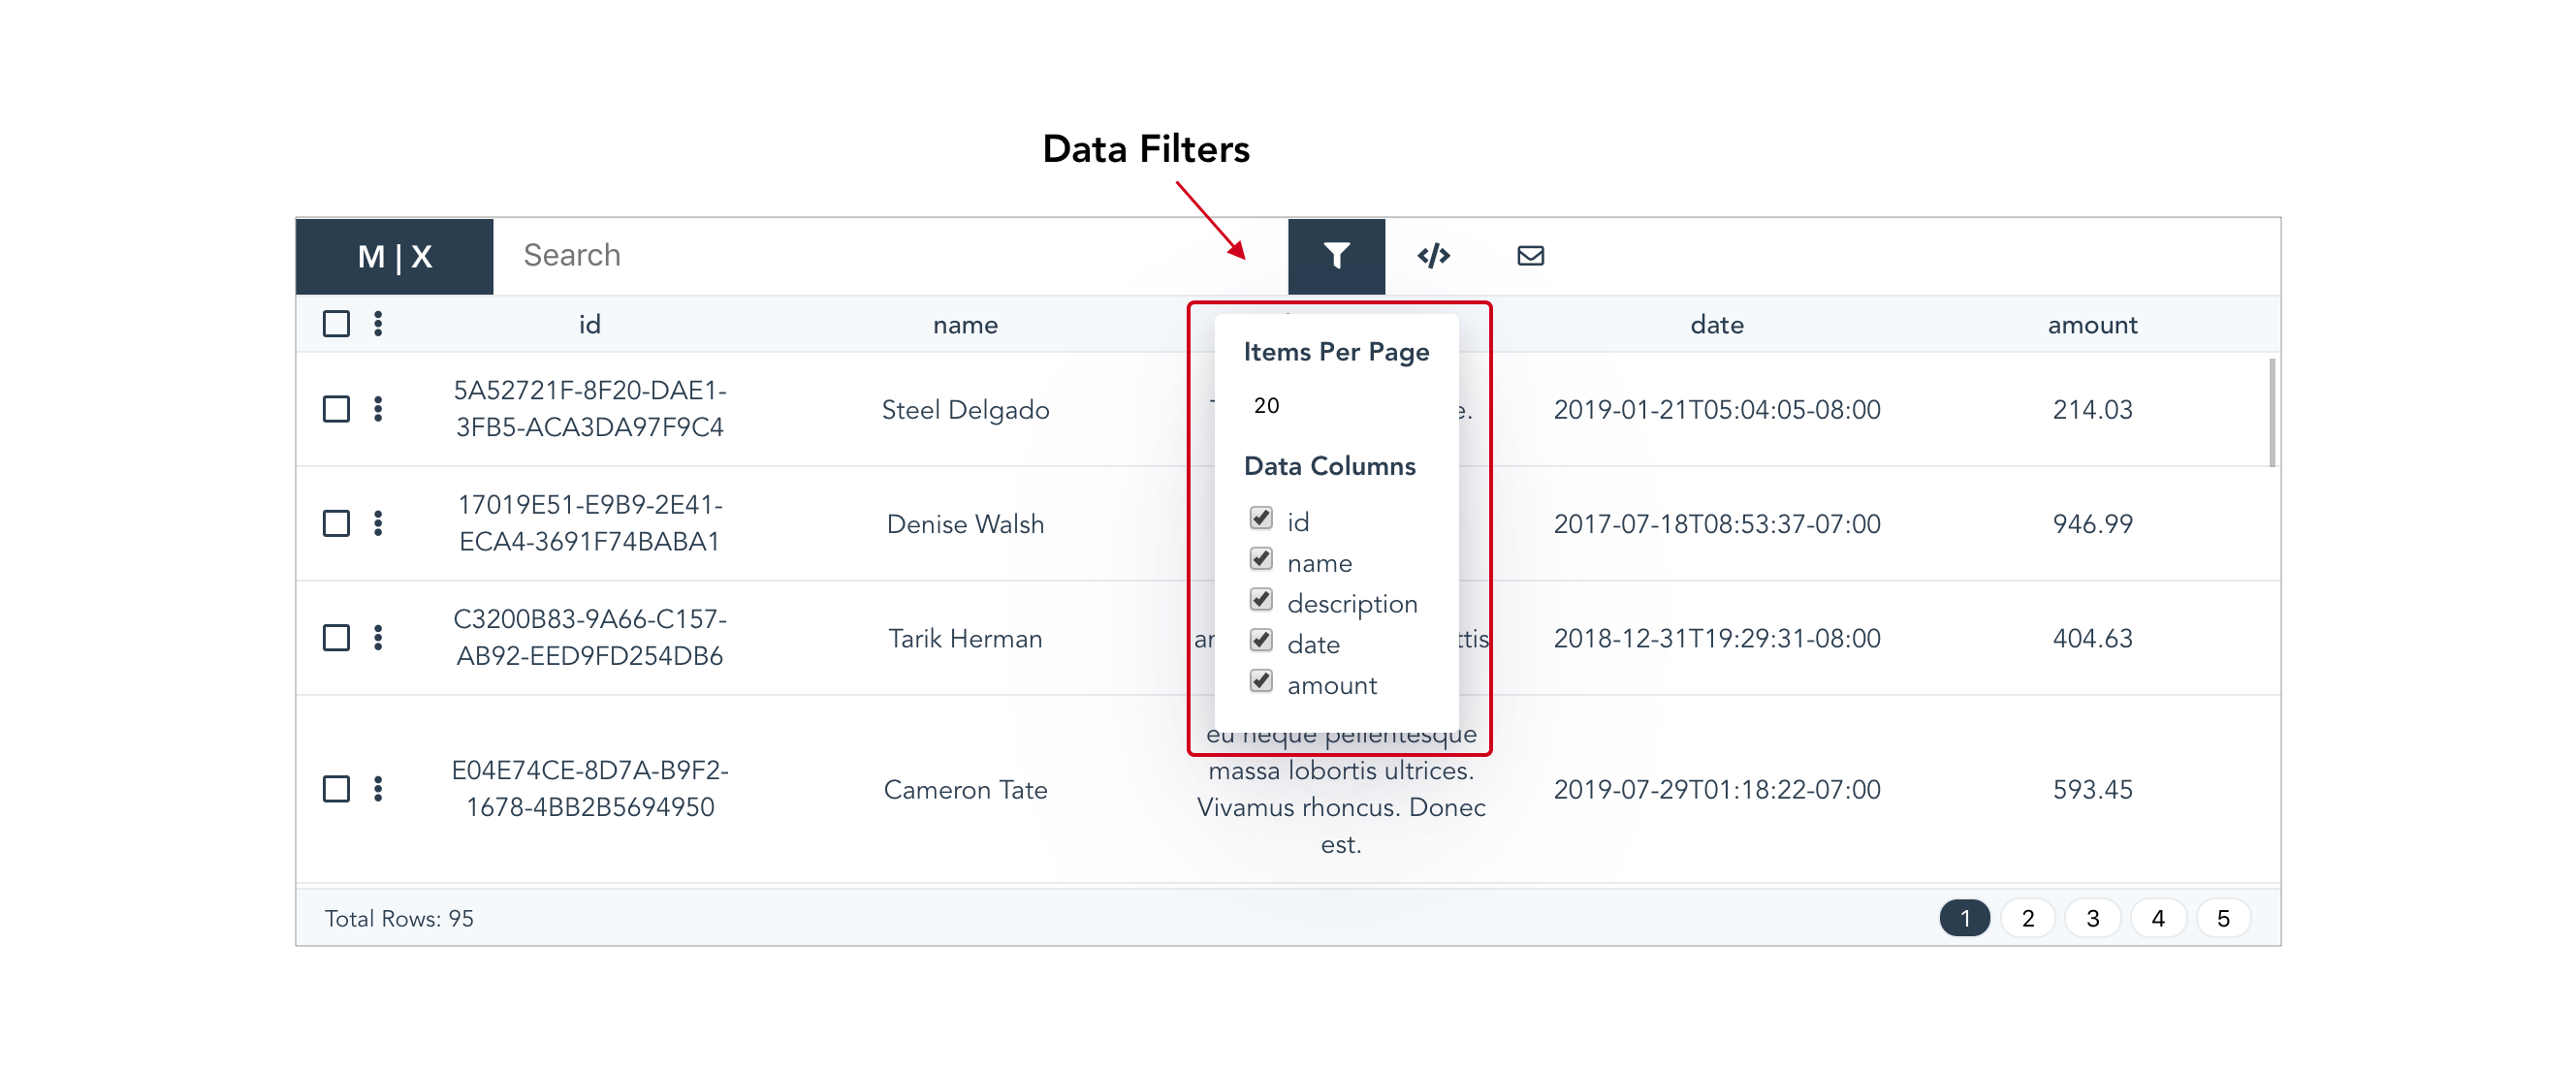Click the Denise Walsh name cell

coord(965,524)
